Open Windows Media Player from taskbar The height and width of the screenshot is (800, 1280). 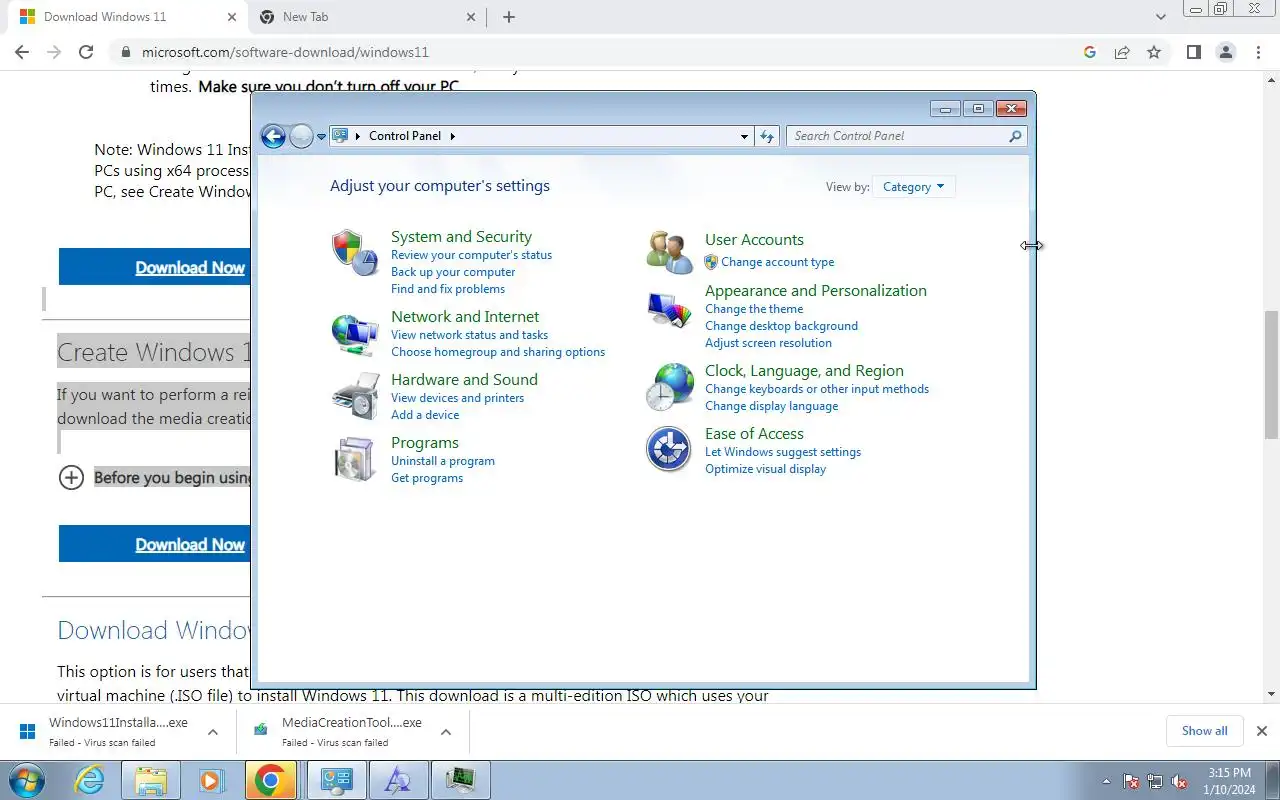tap(211, 780)
